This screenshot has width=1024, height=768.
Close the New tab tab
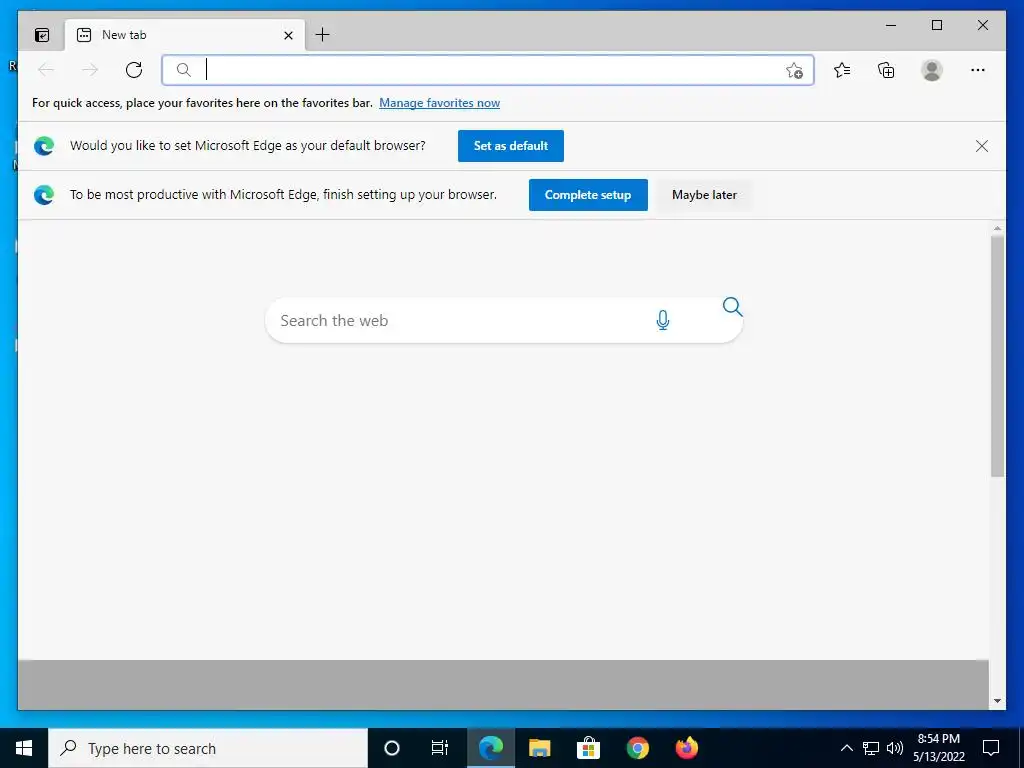click(x=288, y=35)
